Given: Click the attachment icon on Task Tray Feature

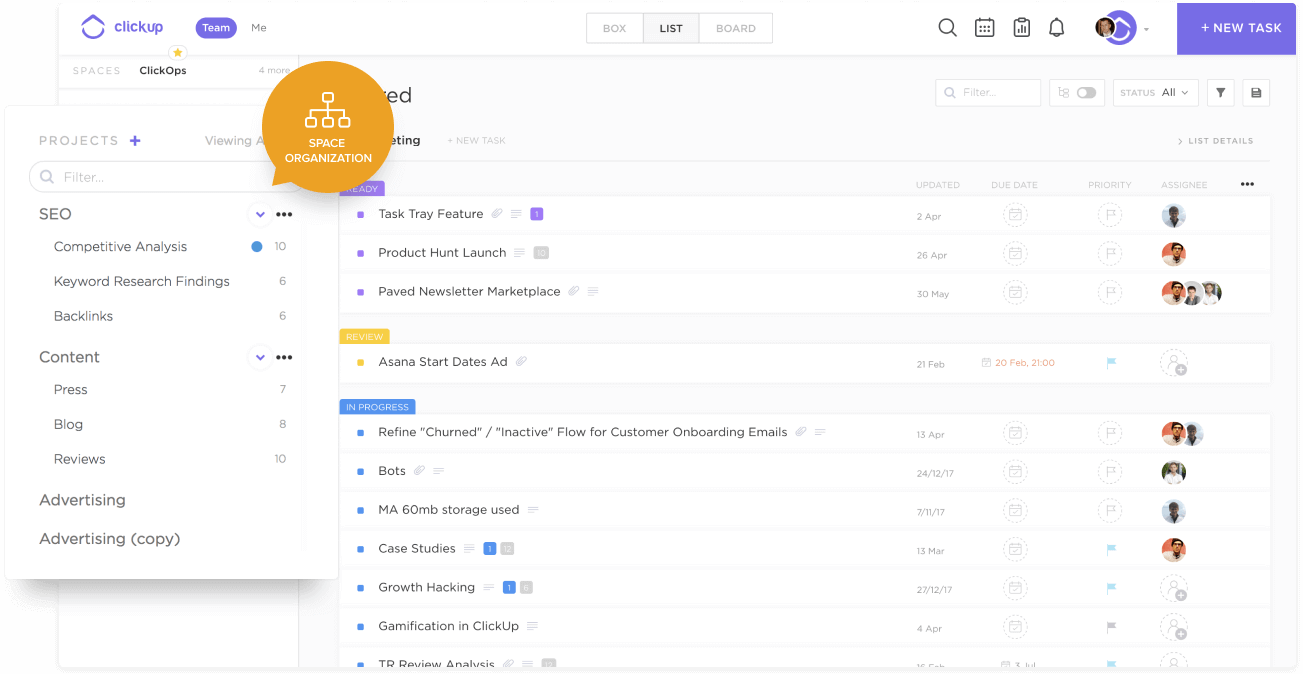Looking at the screenshot, I should [497, 214].
